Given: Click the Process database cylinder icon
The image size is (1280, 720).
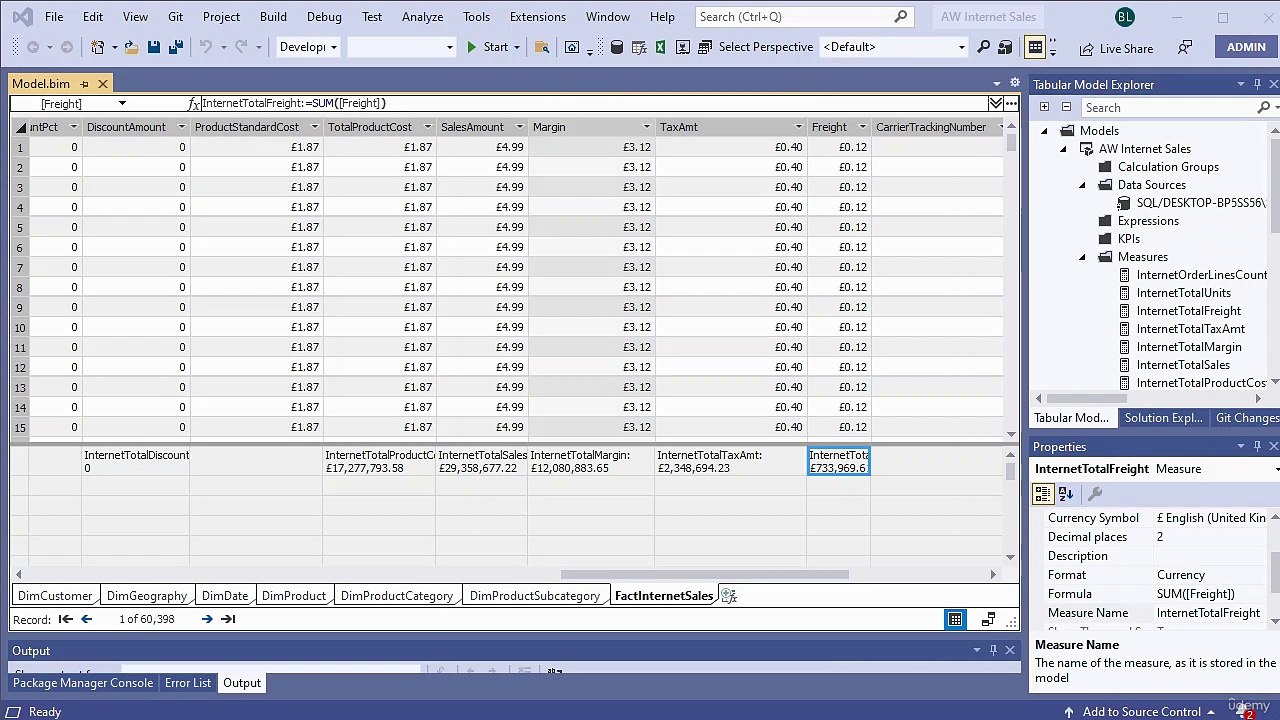Looking at the screenshot, I should 617,47.
